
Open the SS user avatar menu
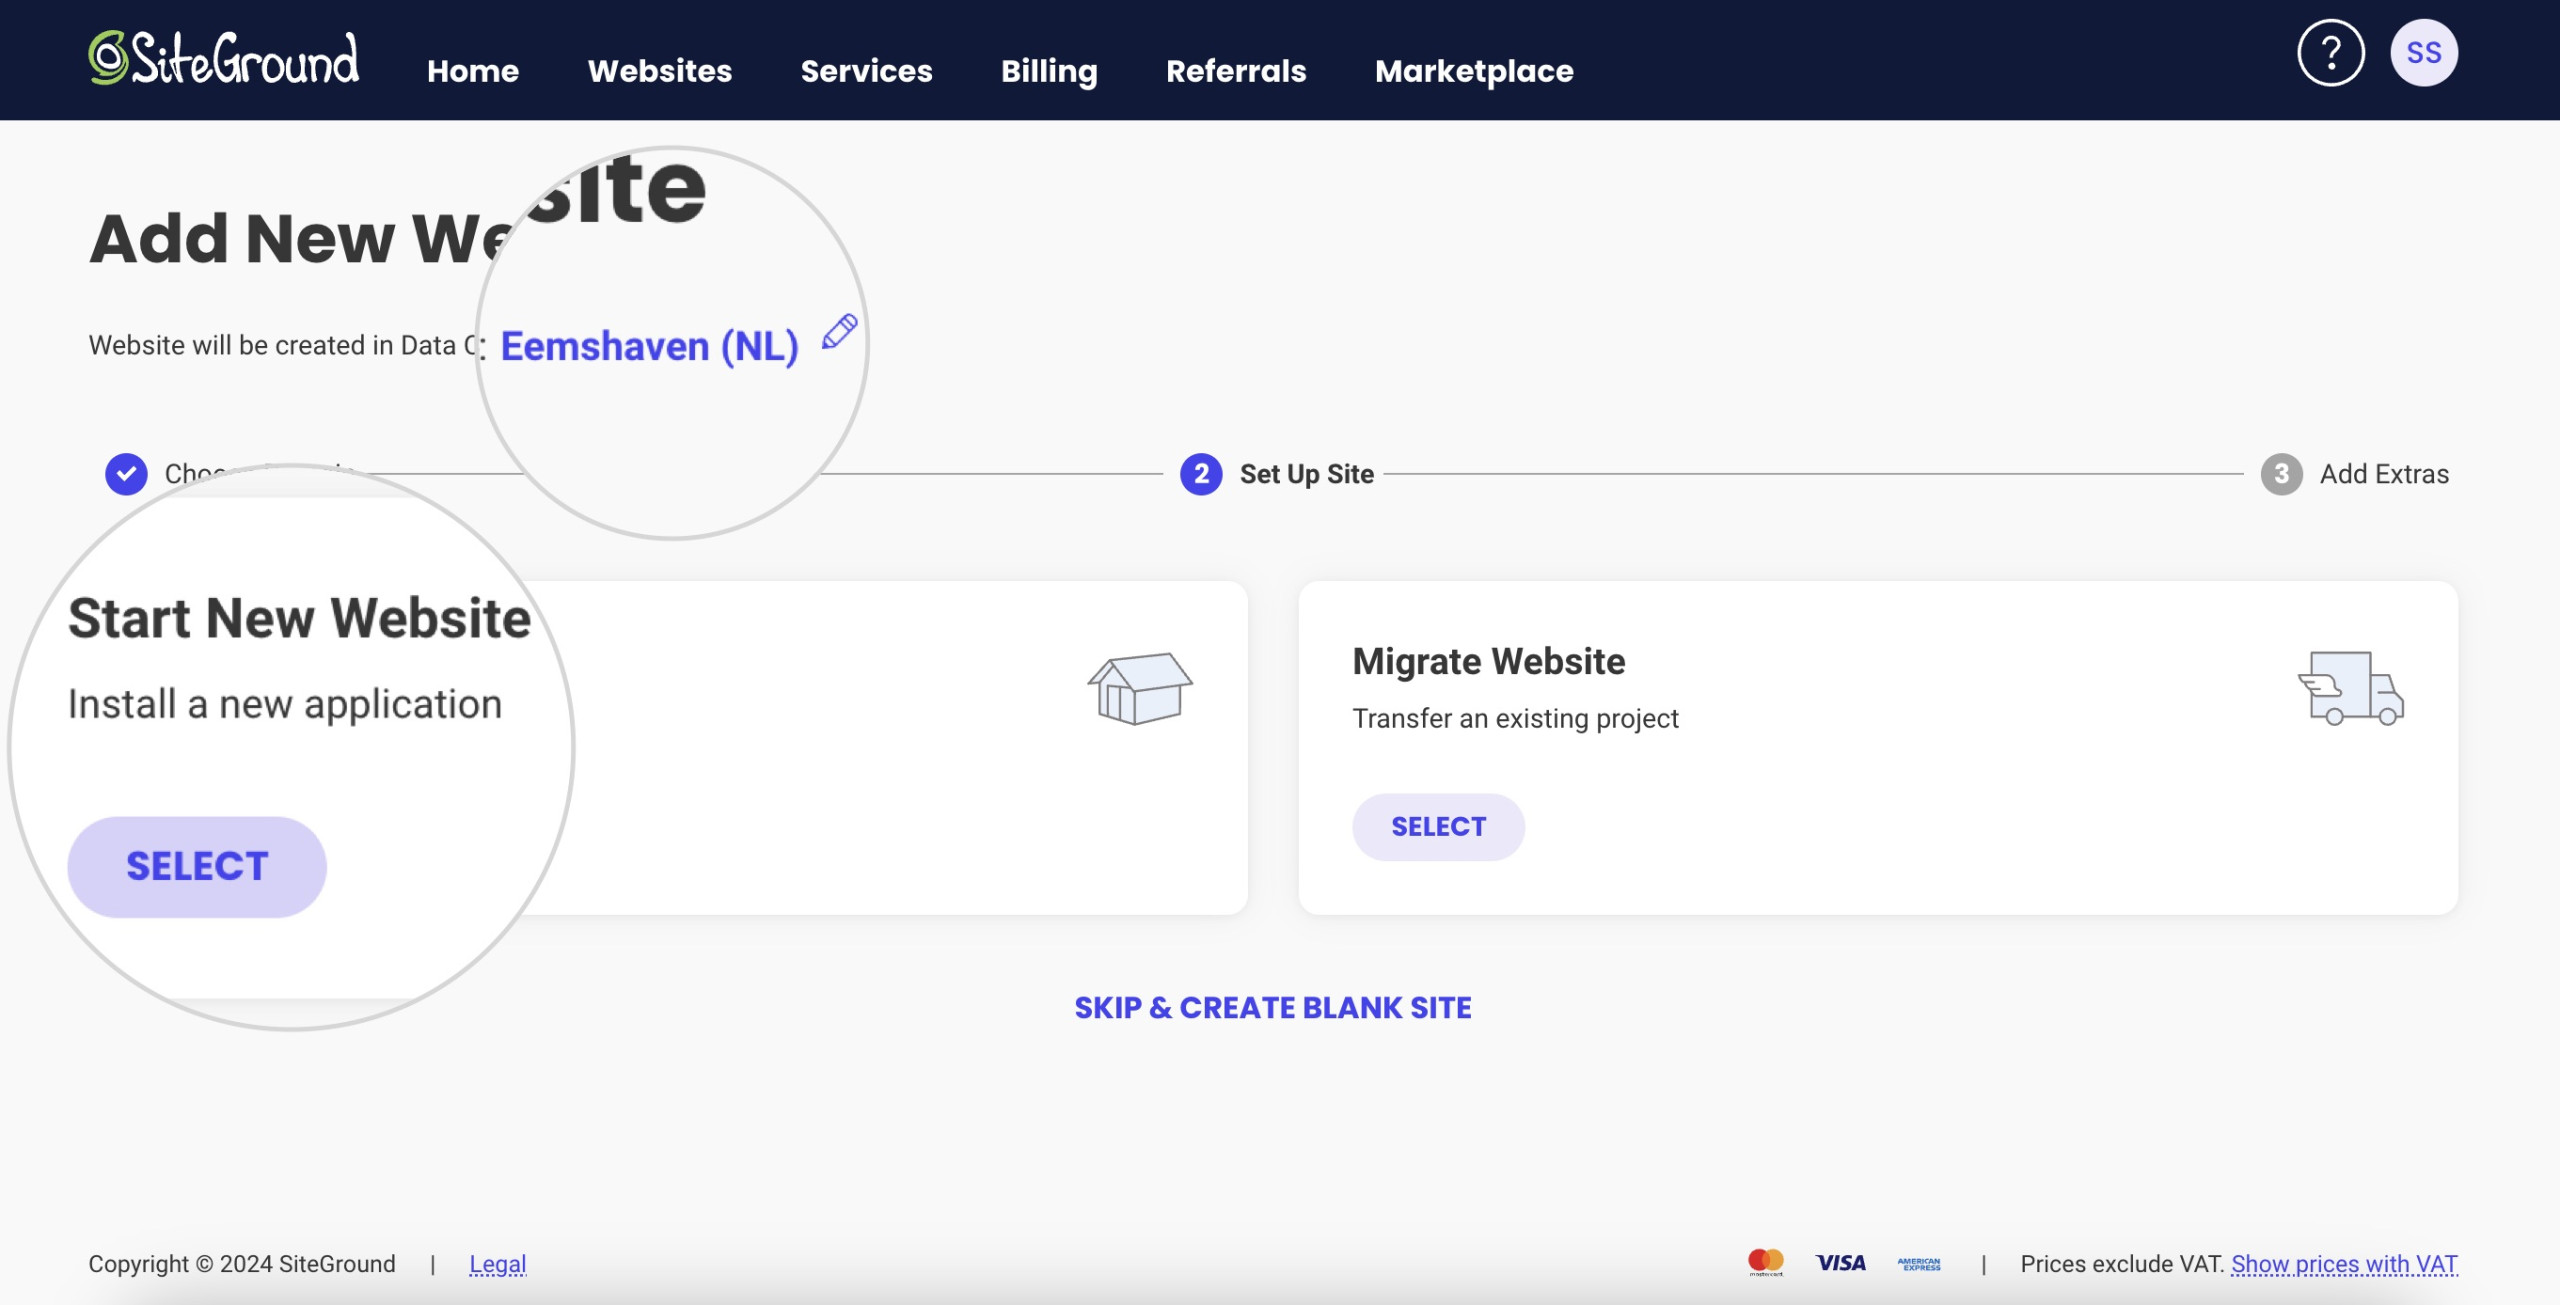[2424, 53]
